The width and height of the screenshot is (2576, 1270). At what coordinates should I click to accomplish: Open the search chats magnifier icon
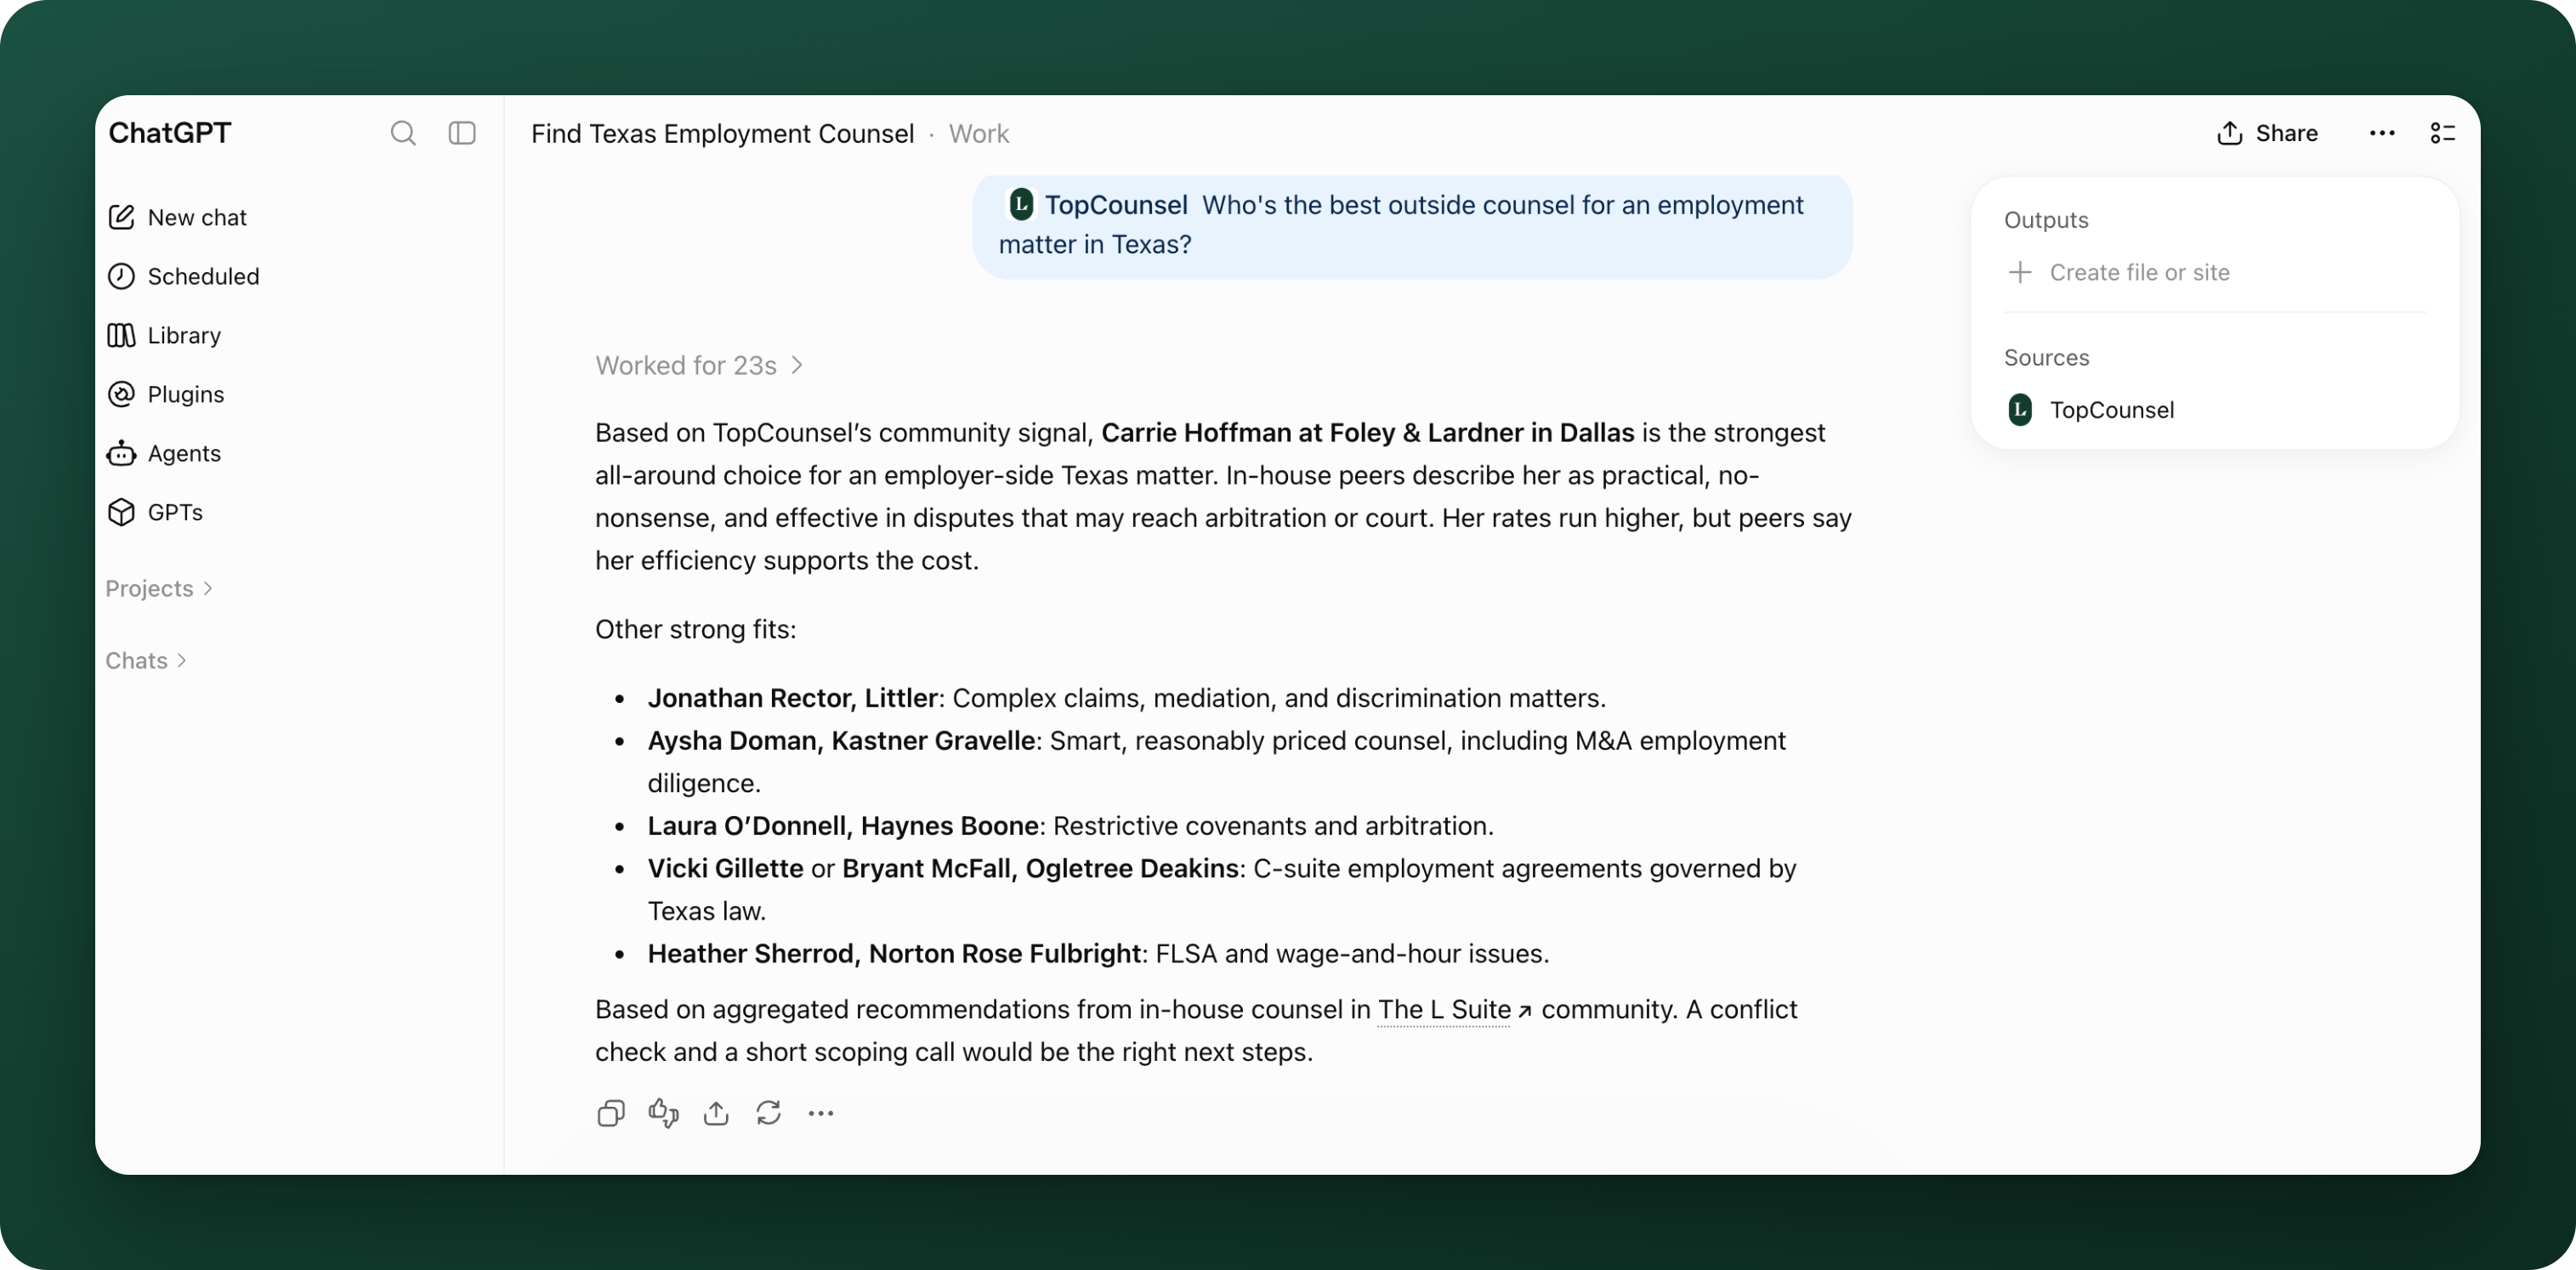403,133
